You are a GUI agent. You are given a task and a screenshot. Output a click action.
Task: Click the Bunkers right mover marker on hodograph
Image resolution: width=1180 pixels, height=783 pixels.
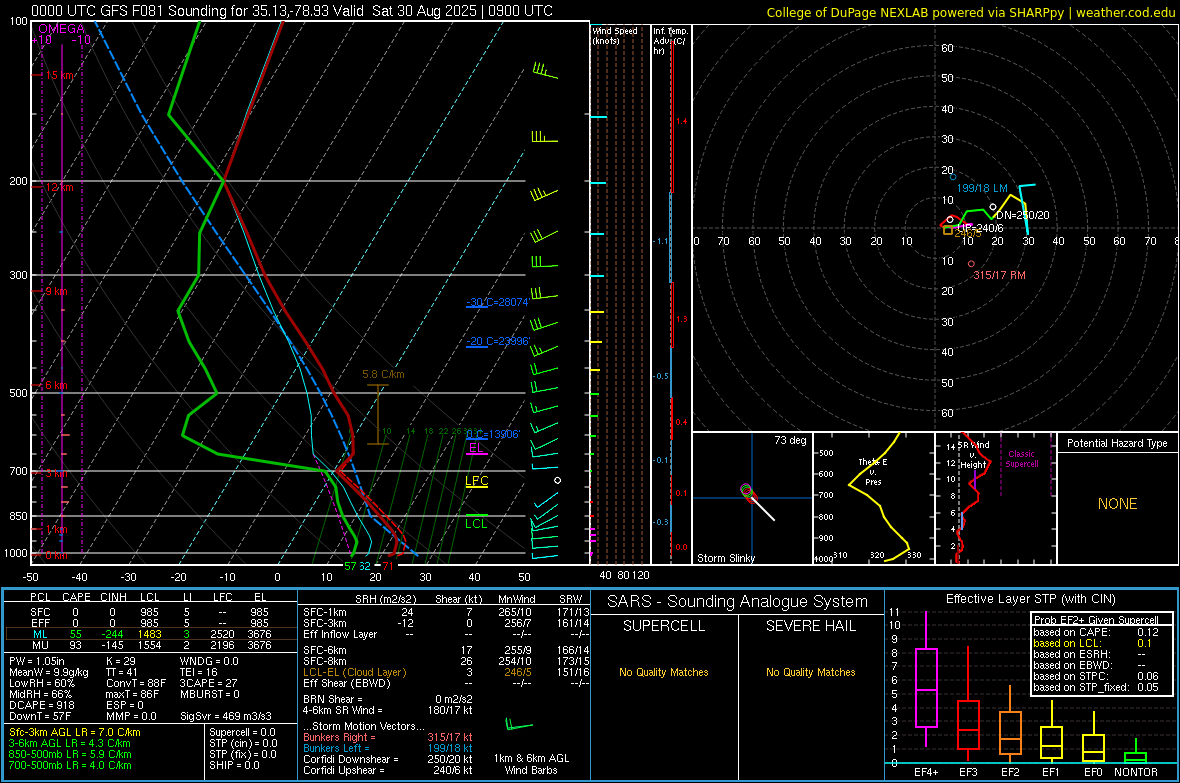pos(972,264)
